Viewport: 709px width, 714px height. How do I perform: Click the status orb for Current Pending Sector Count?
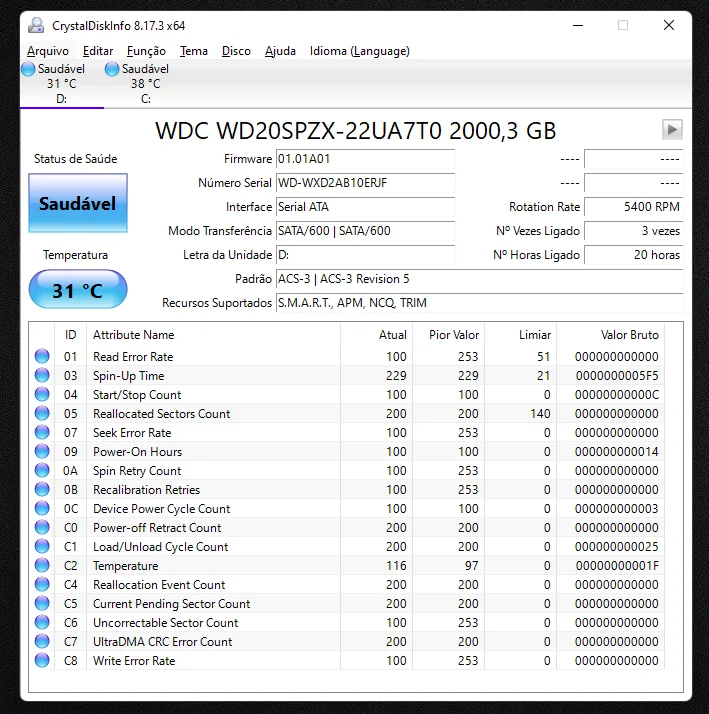click(42, 603)
